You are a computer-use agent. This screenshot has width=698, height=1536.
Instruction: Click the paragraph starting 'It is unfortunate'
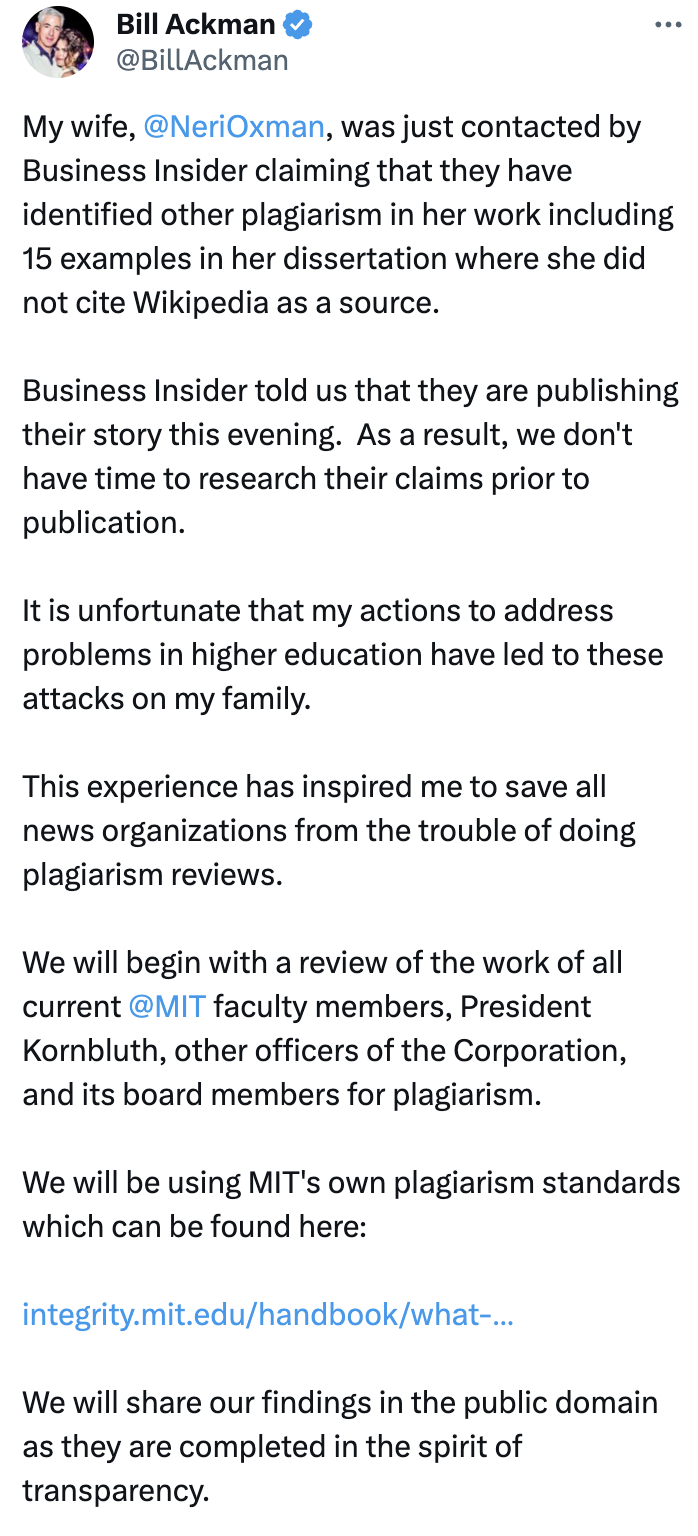(343, 655)
